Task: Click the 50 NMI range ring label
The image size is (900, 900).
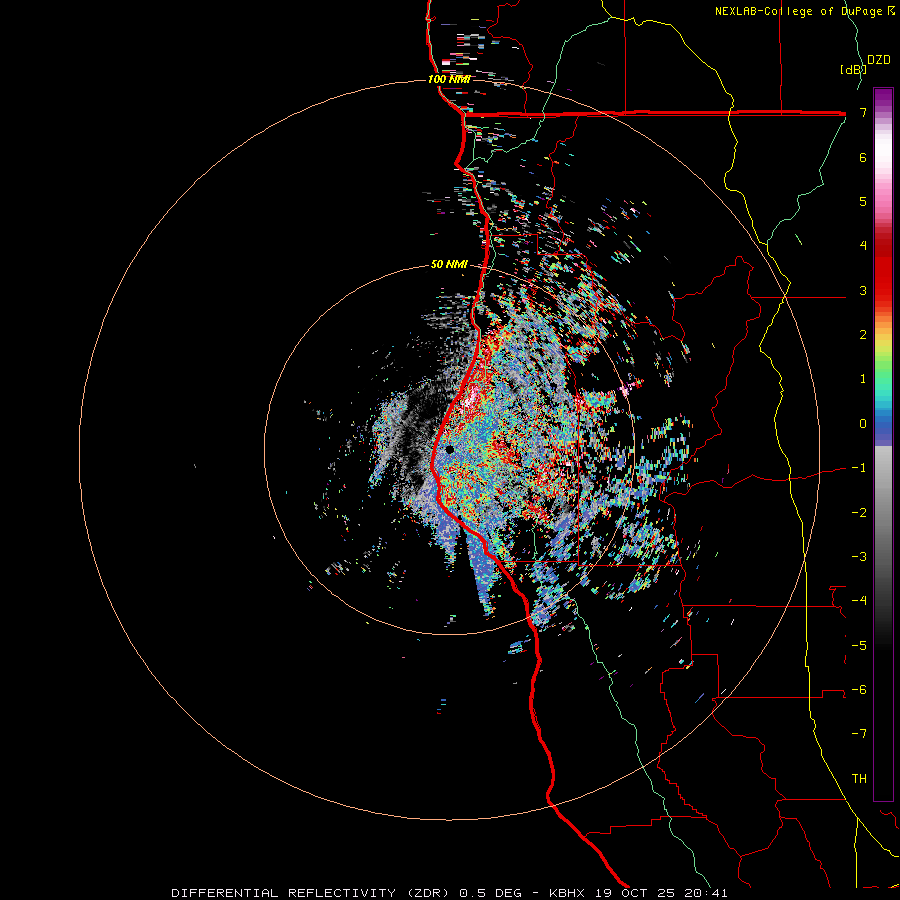Action: tap(449, 264)
